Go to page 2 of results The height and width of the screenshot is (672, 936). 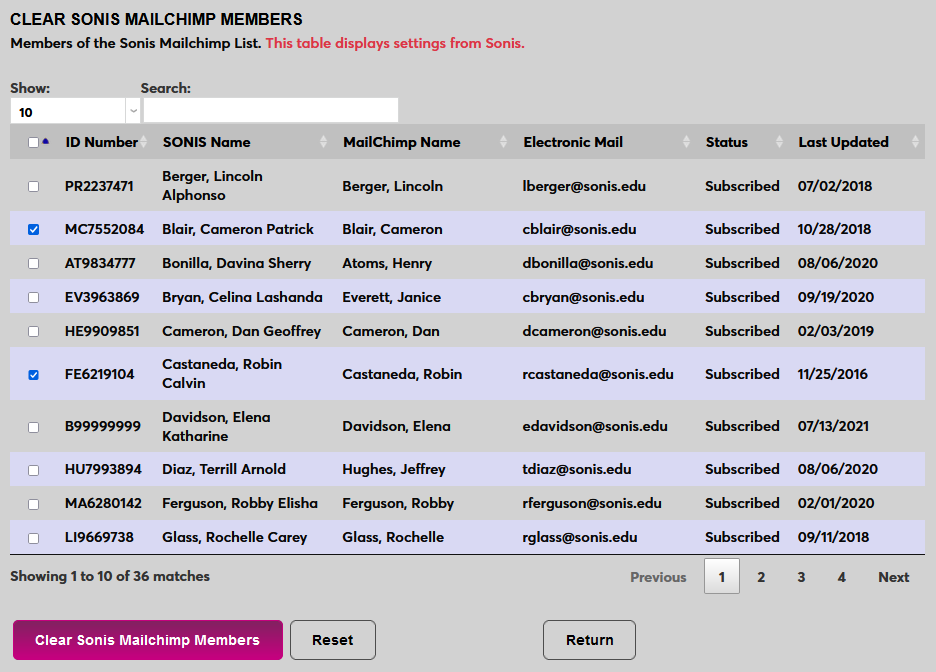[761, 577]
